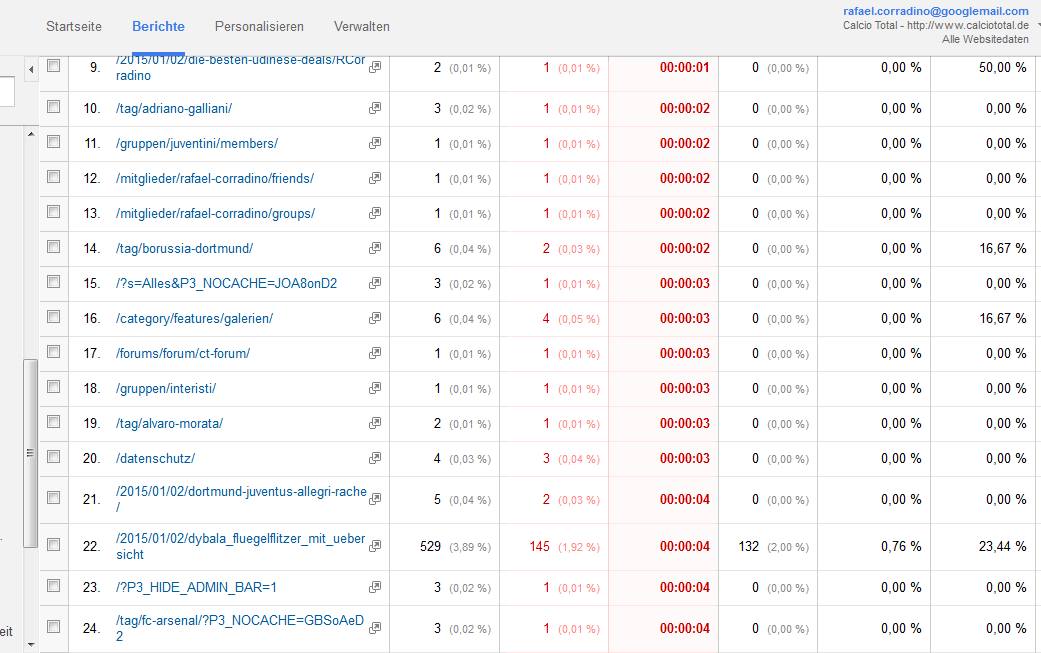The image size is (1041, 653).
Task: Collapse the left sidebar with arrow
Action: coord(31,69)
